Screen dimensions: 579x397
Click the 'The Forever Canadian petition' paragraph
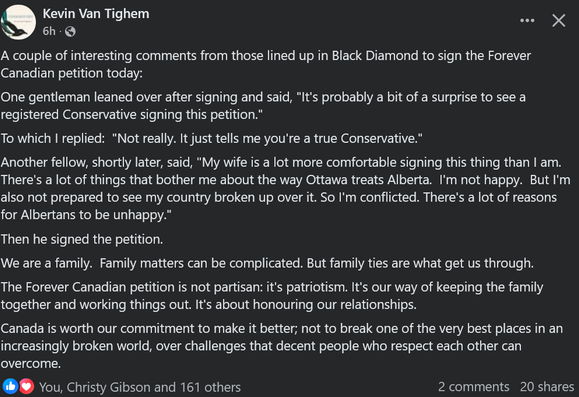[x=272, y=296]
